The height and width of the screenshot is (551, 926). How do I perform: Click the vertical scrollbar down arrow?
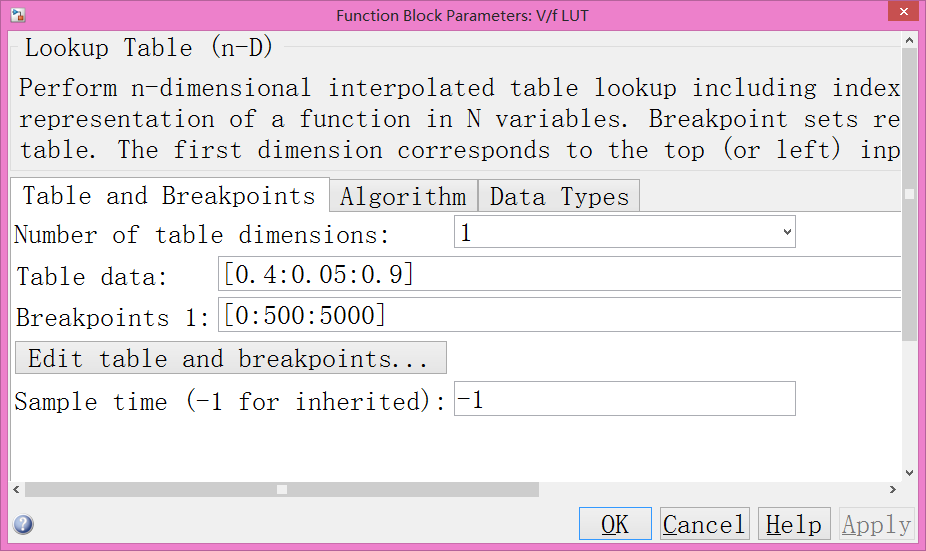point(909,472)
